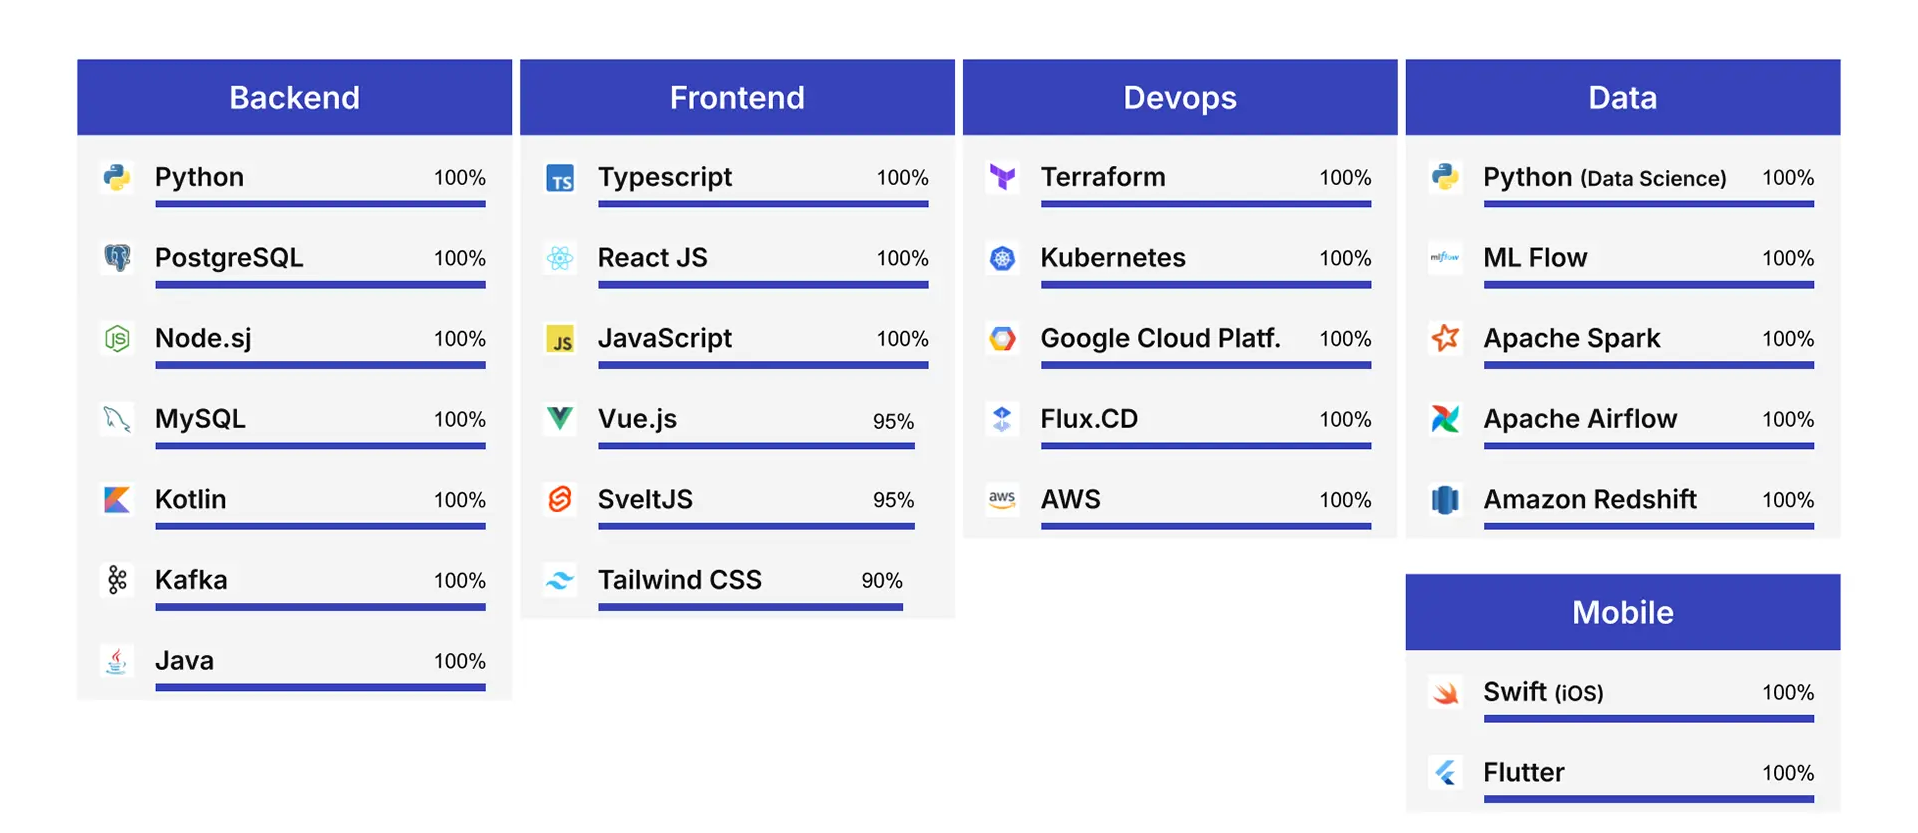
Task: Select the Devops category header
Action: pyautogui.click(x=1180, y=97)
